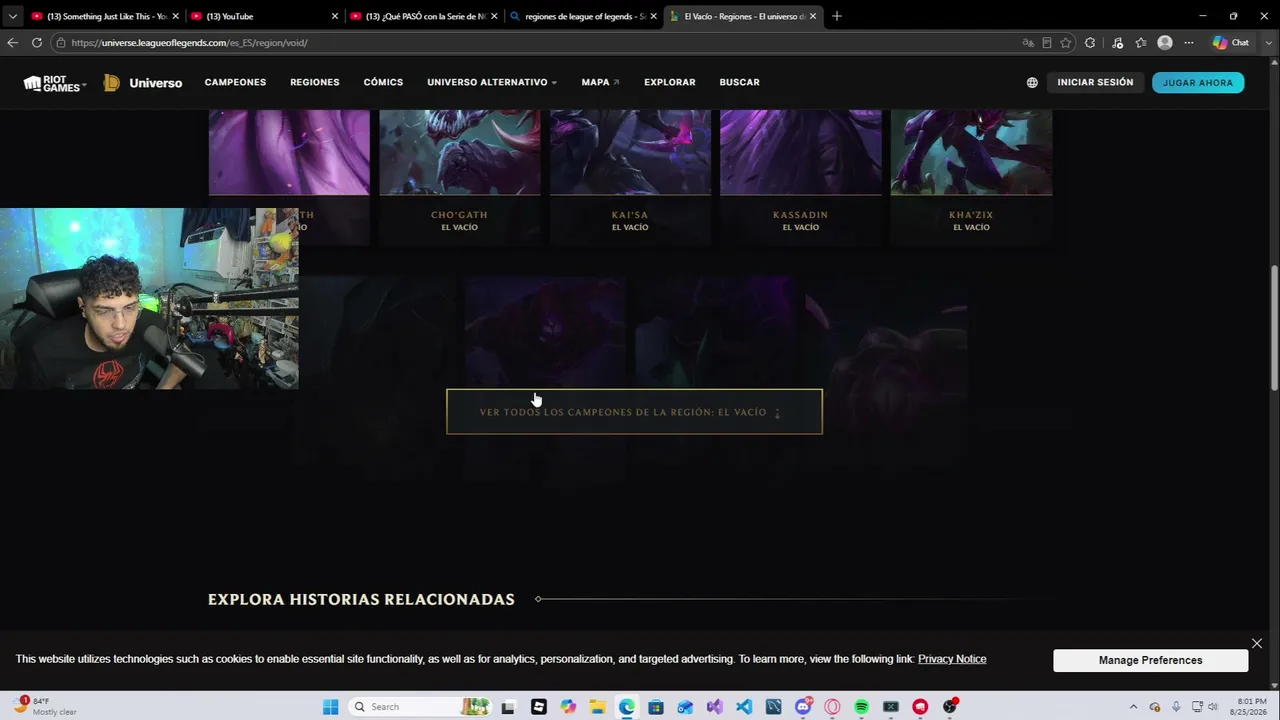Open the Buscar menu item

[x=740, y=82]
